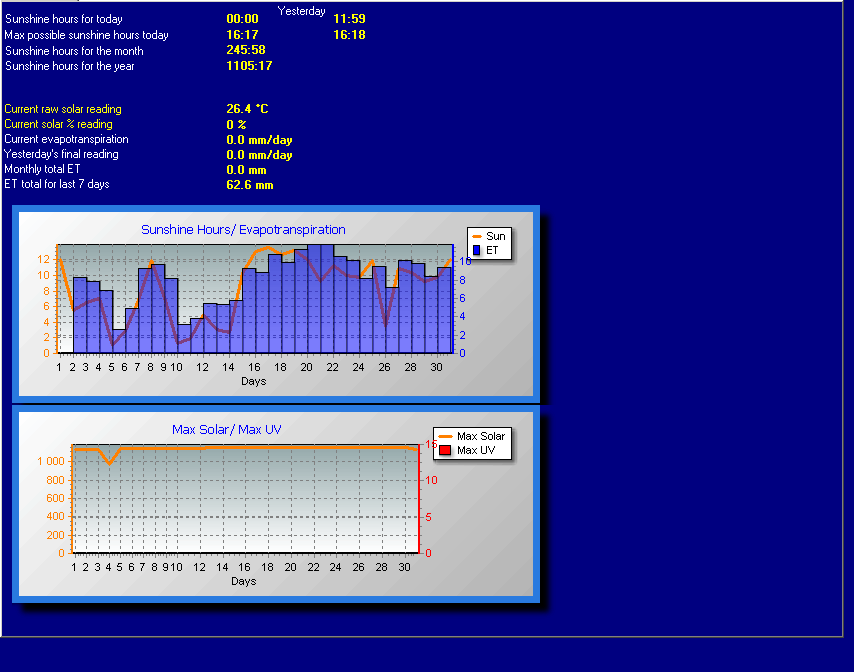The width and height of the screenshot is (854, 672).
Task: Select yearly sunshine value 1105:17
Action: point(249,66)
